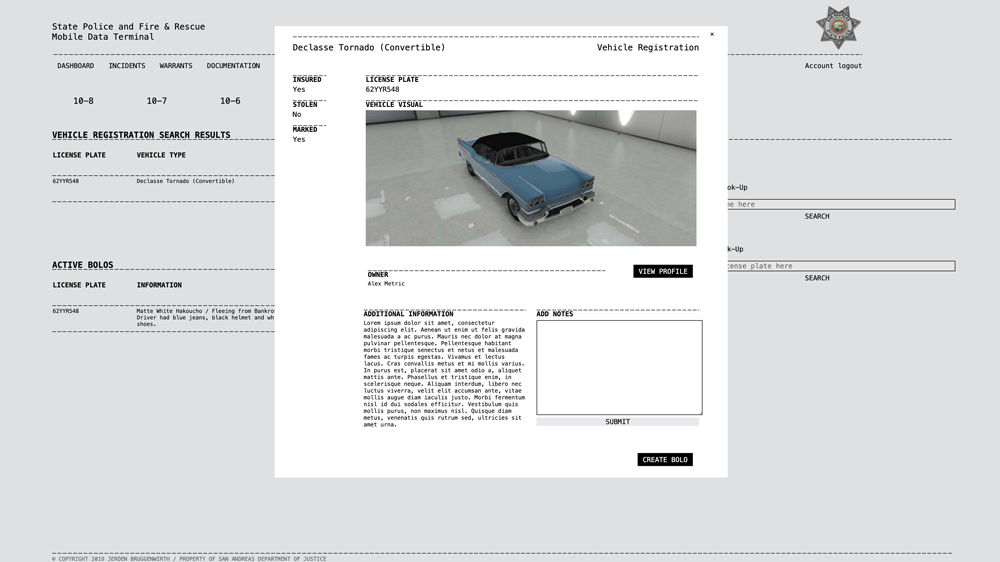Close the Vehicle Registration popup
The image size is (1000, 562).
712,34
